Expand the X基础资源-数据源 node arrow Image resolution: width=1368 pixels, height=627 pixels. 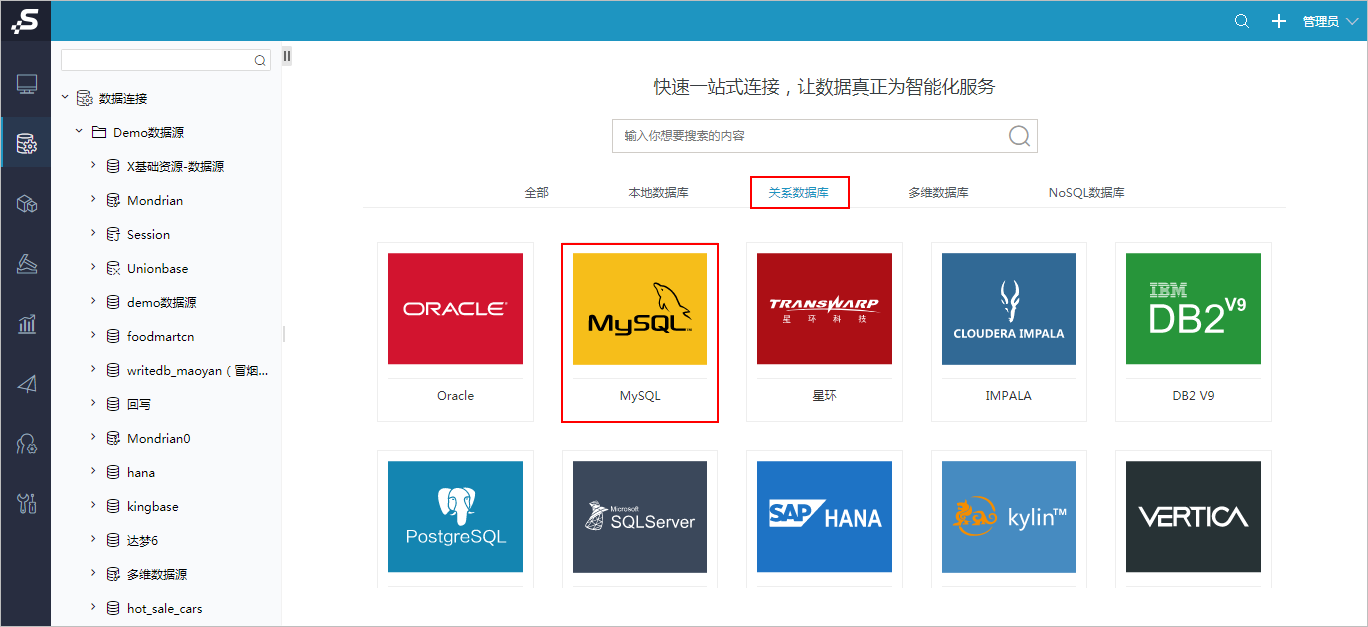93,166
